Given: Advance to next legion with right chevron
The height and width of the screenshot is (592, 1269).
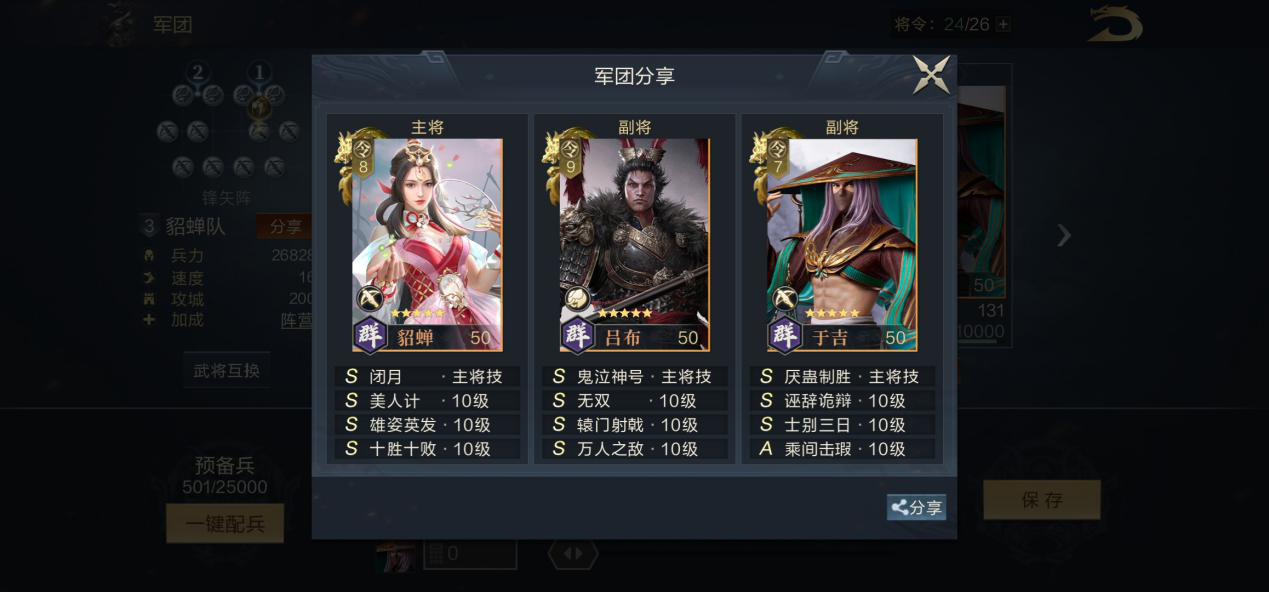Looking at the screenshot, I should pyautogui.click(x=1064, y=236).
